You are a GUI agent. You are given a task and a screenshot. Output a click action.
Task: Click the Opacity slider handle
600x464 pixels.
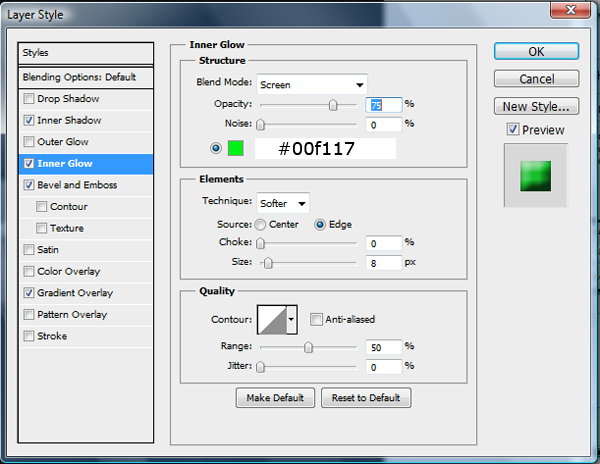point(333,105)
